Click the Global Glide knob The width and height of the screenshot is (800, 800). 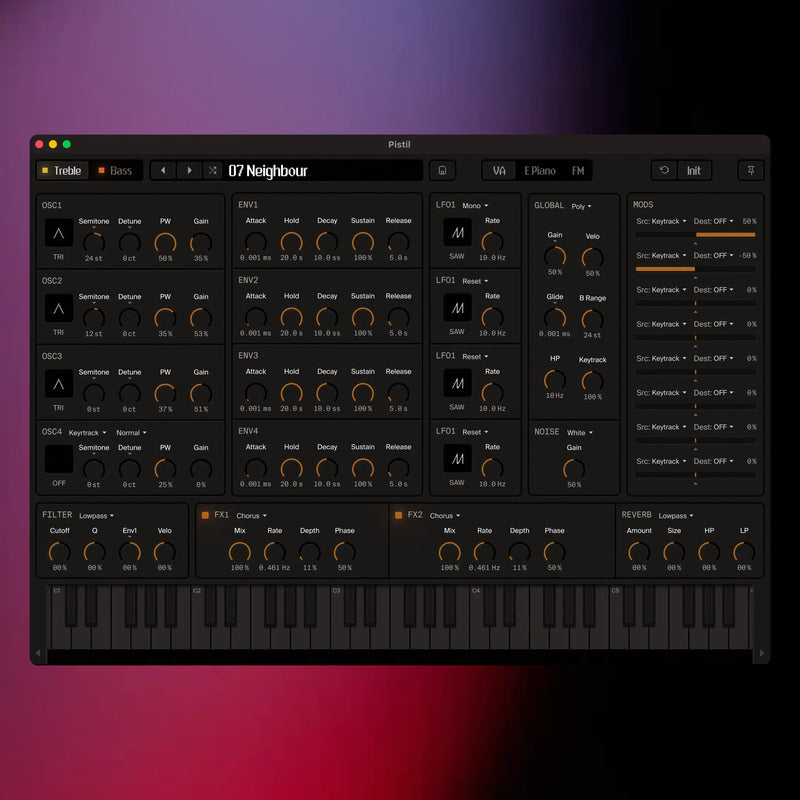[555, 318]
